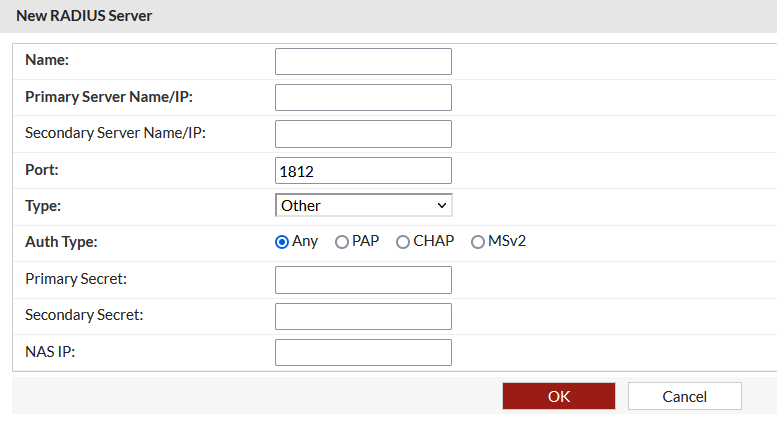Image resolution: width=777 pixels, height=426 pixels.
Task: Click the Primary Secret input box
Action: coord(363,280)
